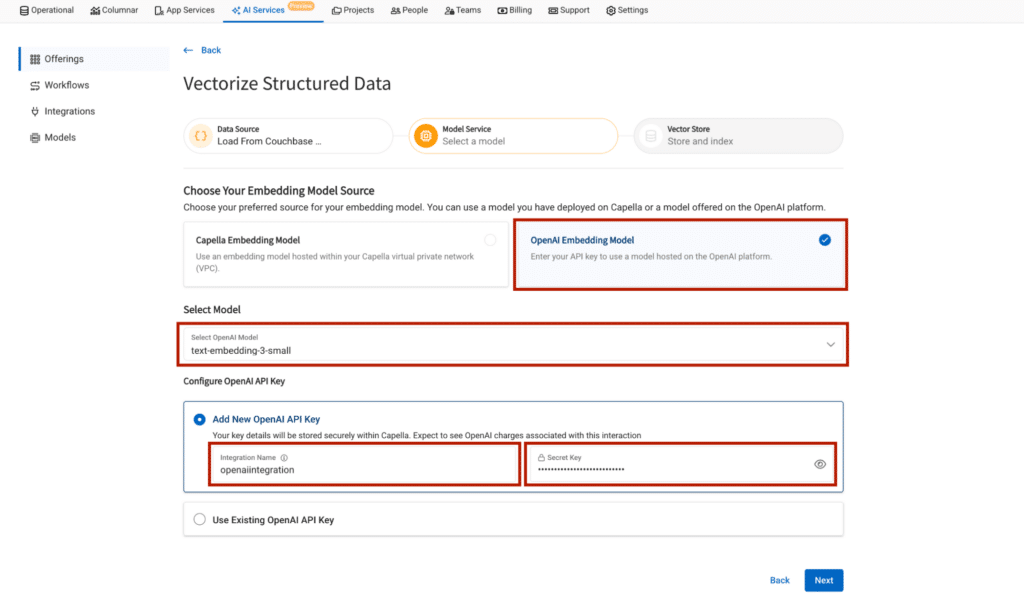The width and height of the screenshot is (1024, 599).
Task: Click the OpenAI Embedding Model checkmark
Action: [x=825, y=240]
